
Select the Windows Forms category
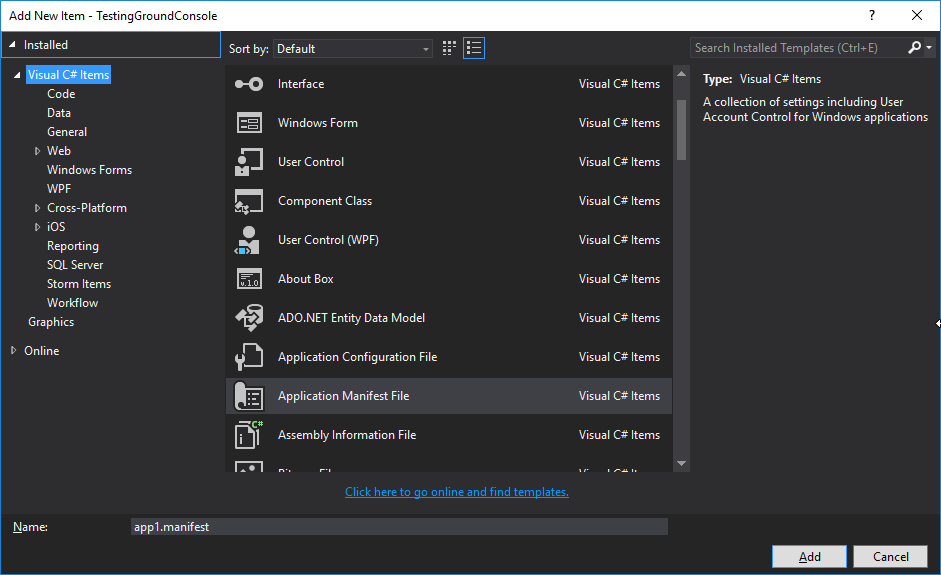click(x=89, y=170)
